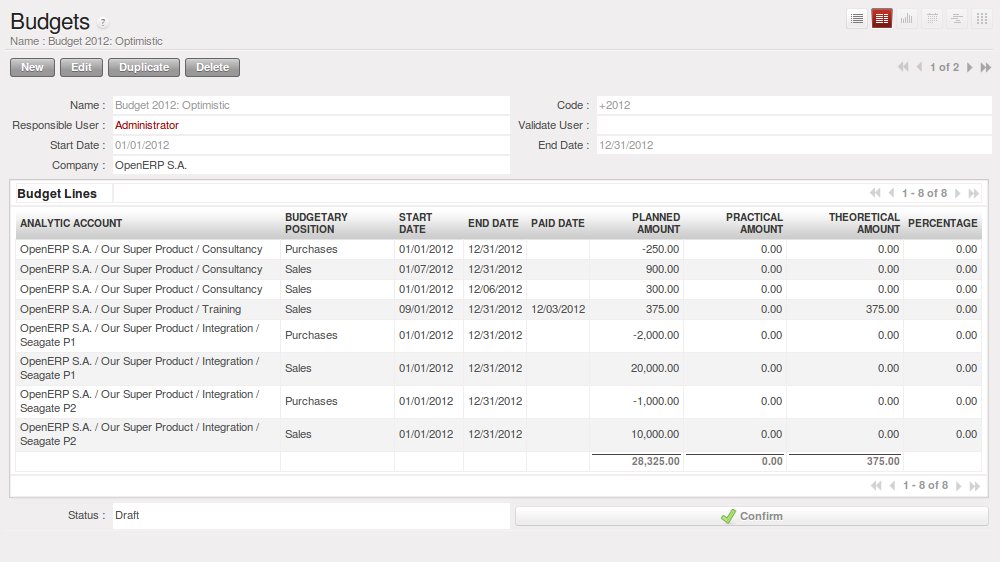Go to last record in top pager
The height and width of the screenshot is (562, 1000).
(x=986, y=67)
